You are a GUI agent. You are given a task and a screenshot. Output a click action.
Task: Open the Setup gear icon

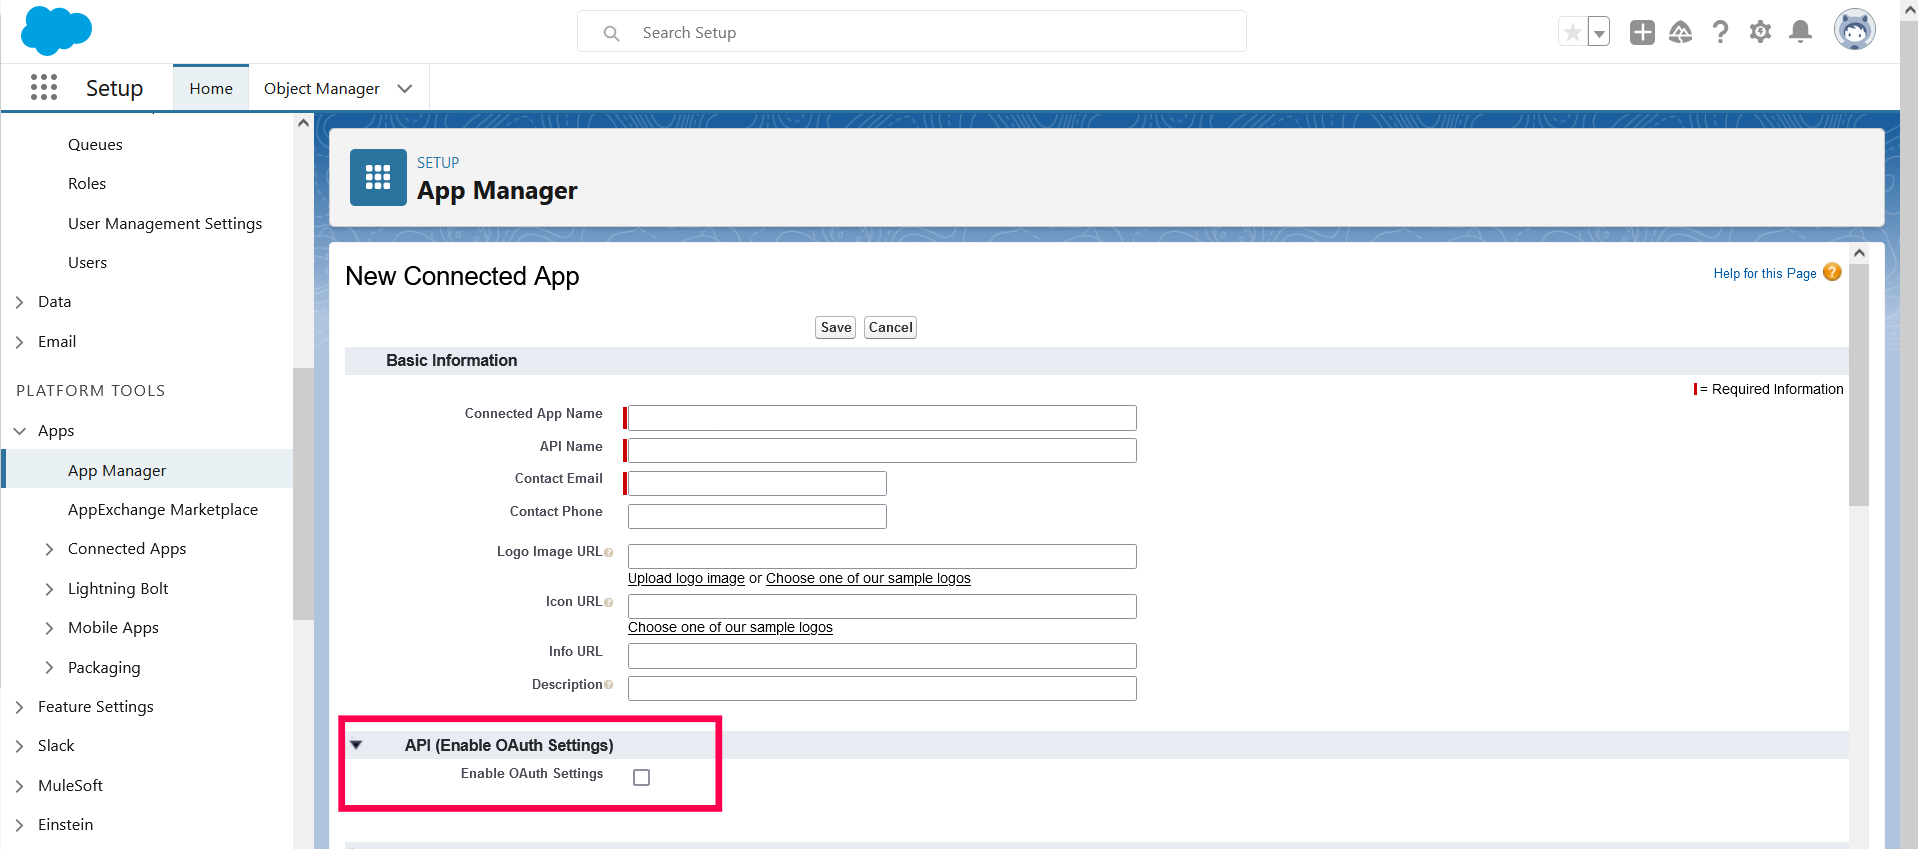pyautogui.click(x=1760, y=33)
